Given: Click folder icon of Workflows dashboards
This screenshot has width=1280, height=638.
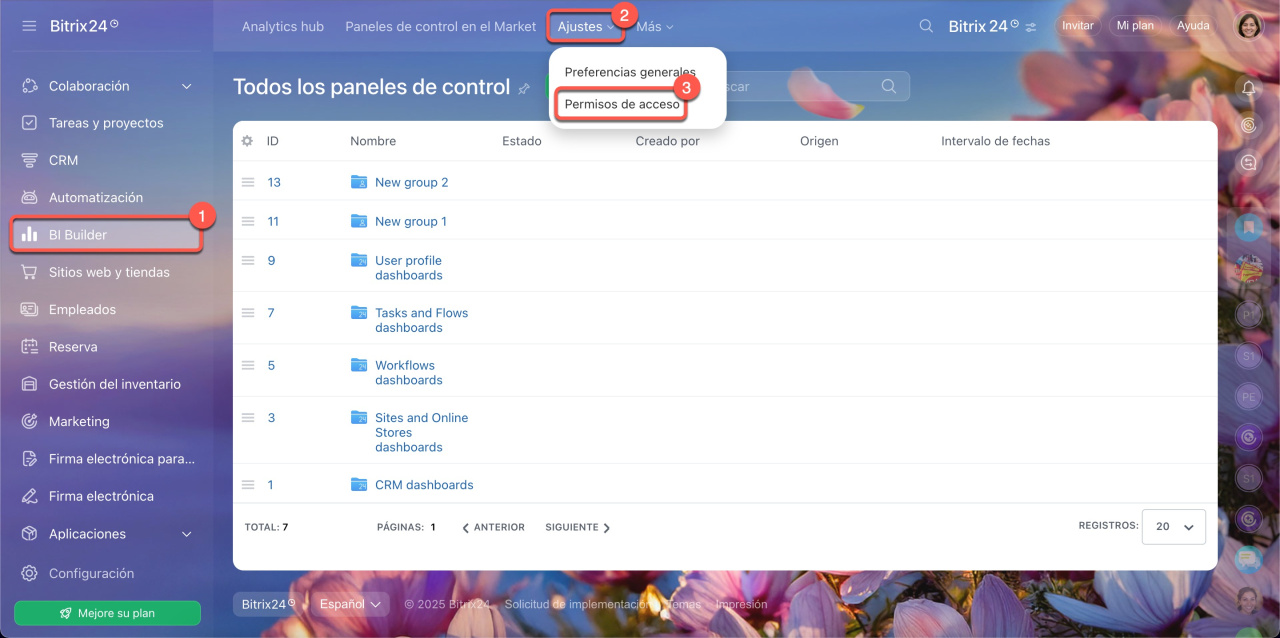Looking at the screenshot, I should [359, 365].
